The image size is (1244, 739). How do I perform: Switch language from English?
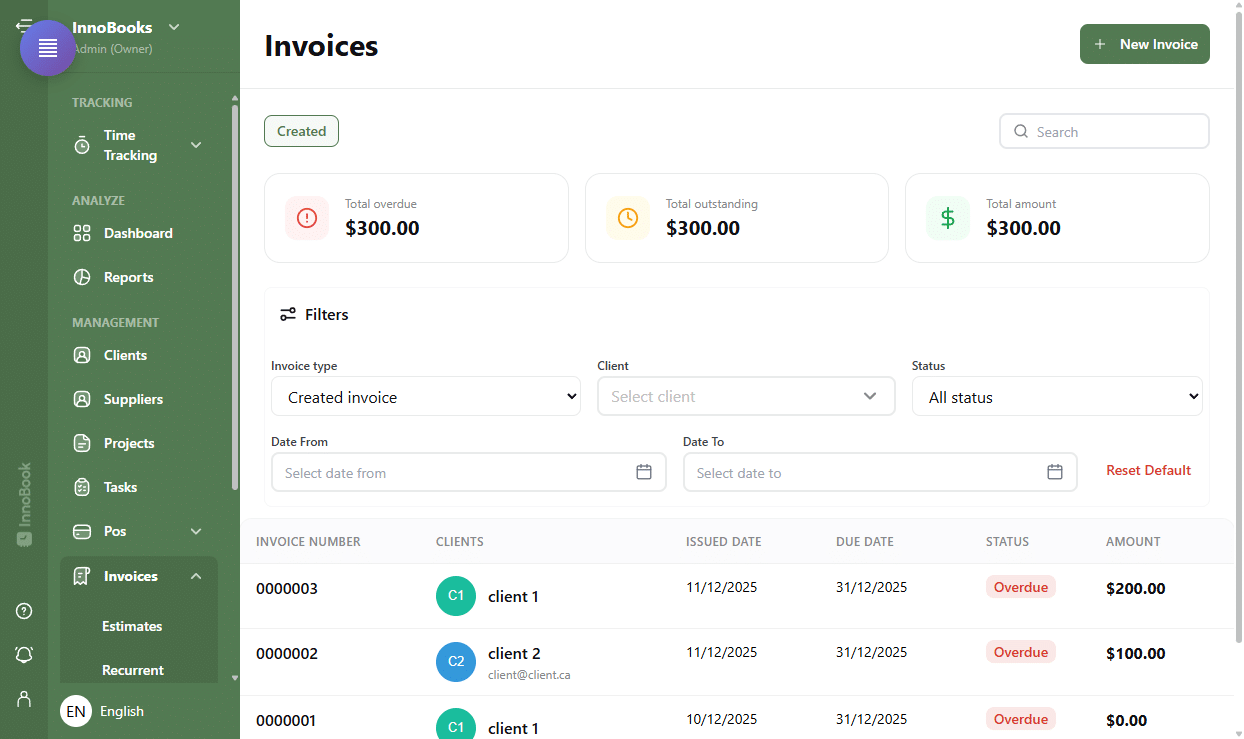click(x=122, y=711)
